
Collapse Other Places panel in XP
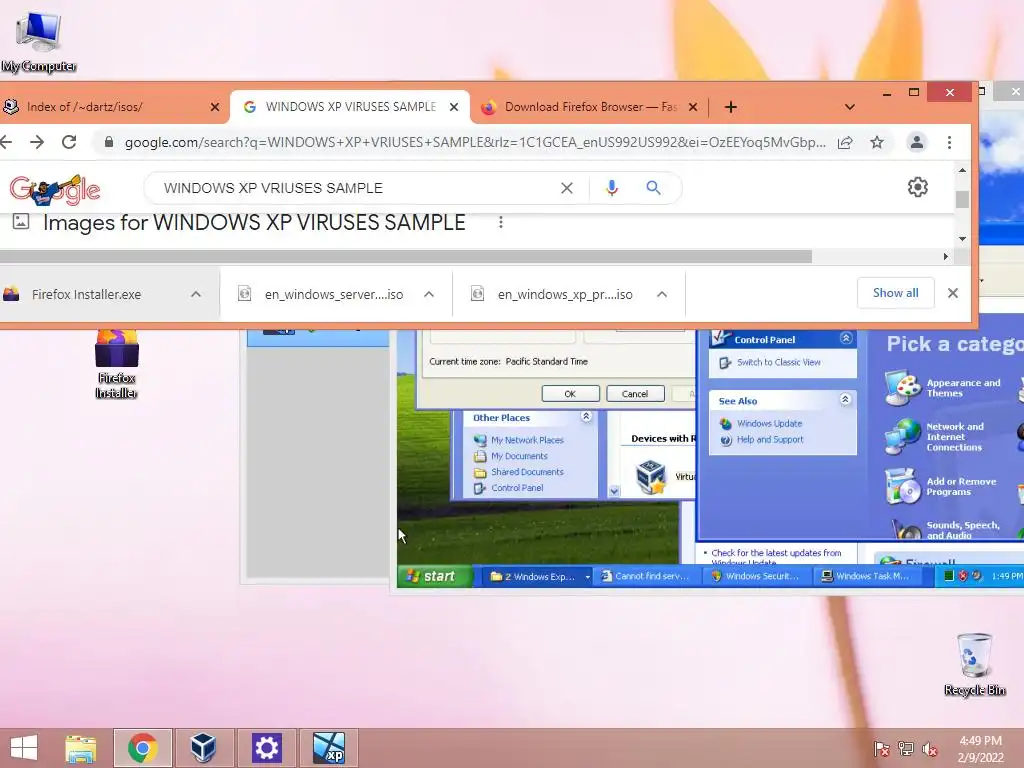point(586,417)
